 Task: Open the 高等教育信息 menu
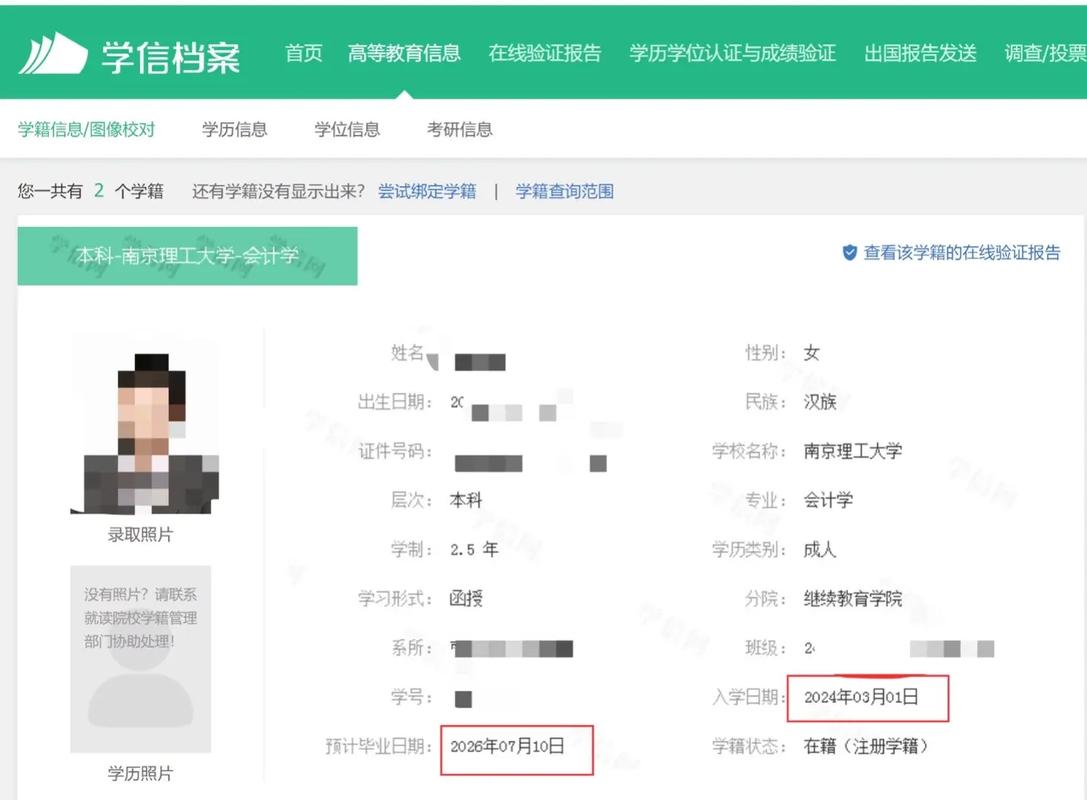[x=404, y=53]
